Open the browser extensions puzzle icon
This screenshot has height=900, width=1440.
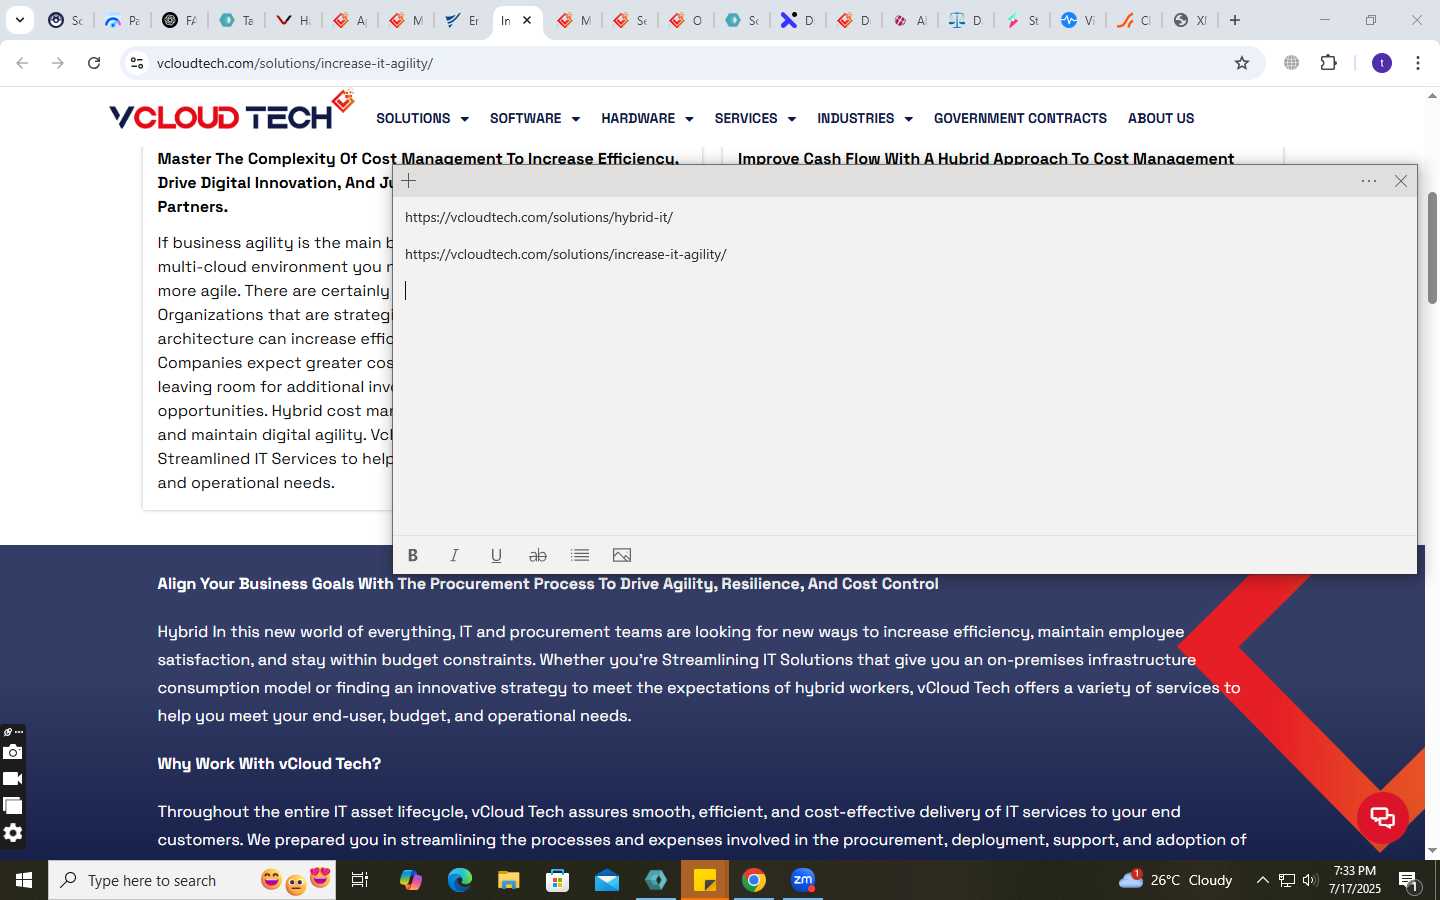coord(1328,63)
